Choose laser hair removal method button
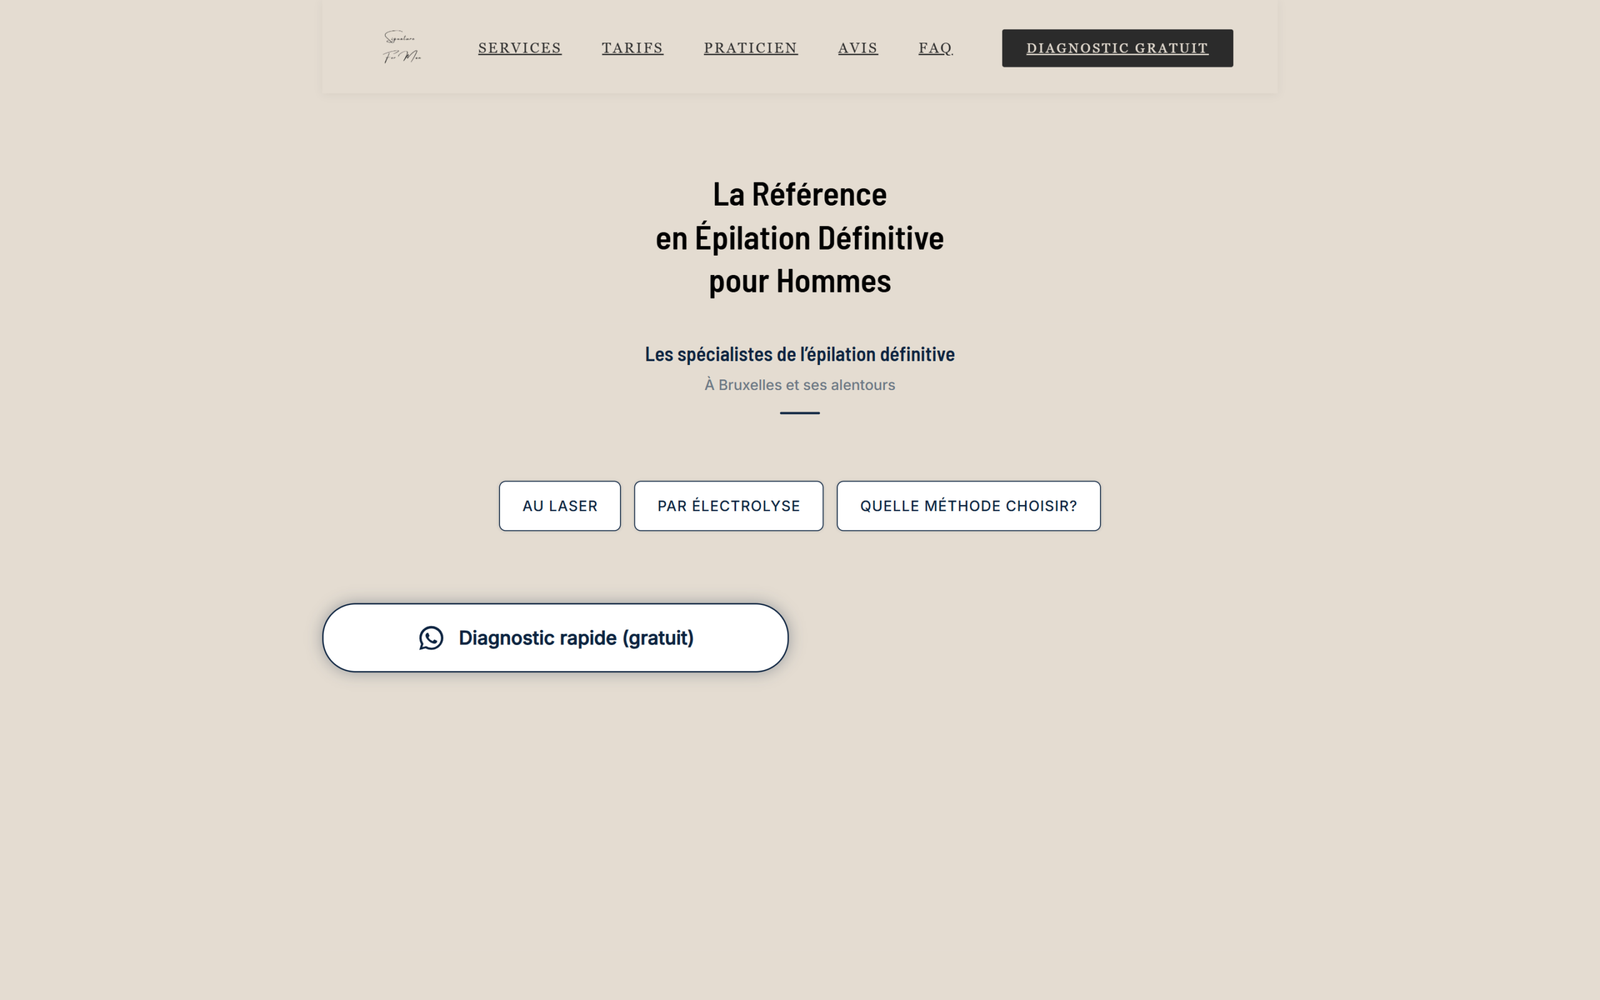This screenshot has height=1000, width=1600. click(x=559, y=506)
